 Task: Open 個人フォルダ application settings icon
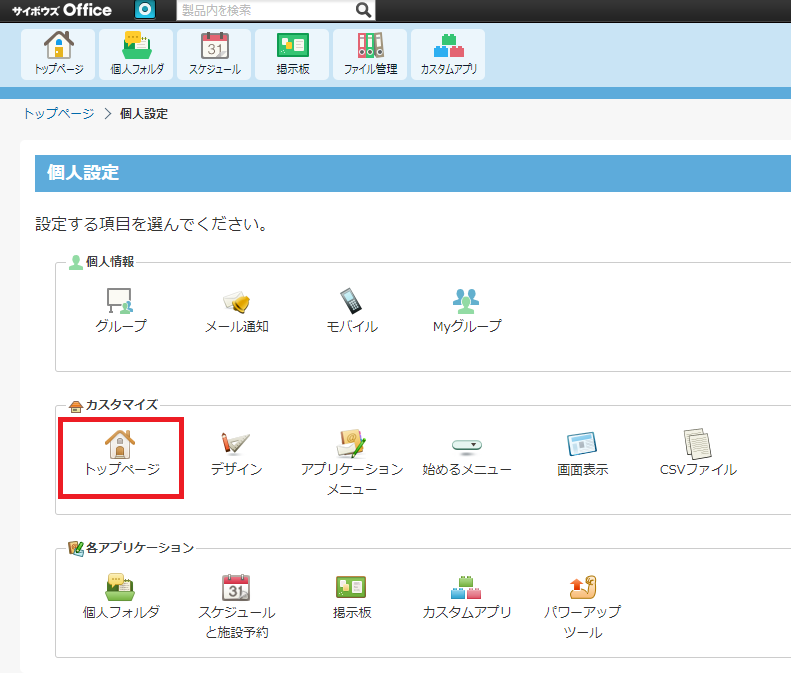pos(121,587)
